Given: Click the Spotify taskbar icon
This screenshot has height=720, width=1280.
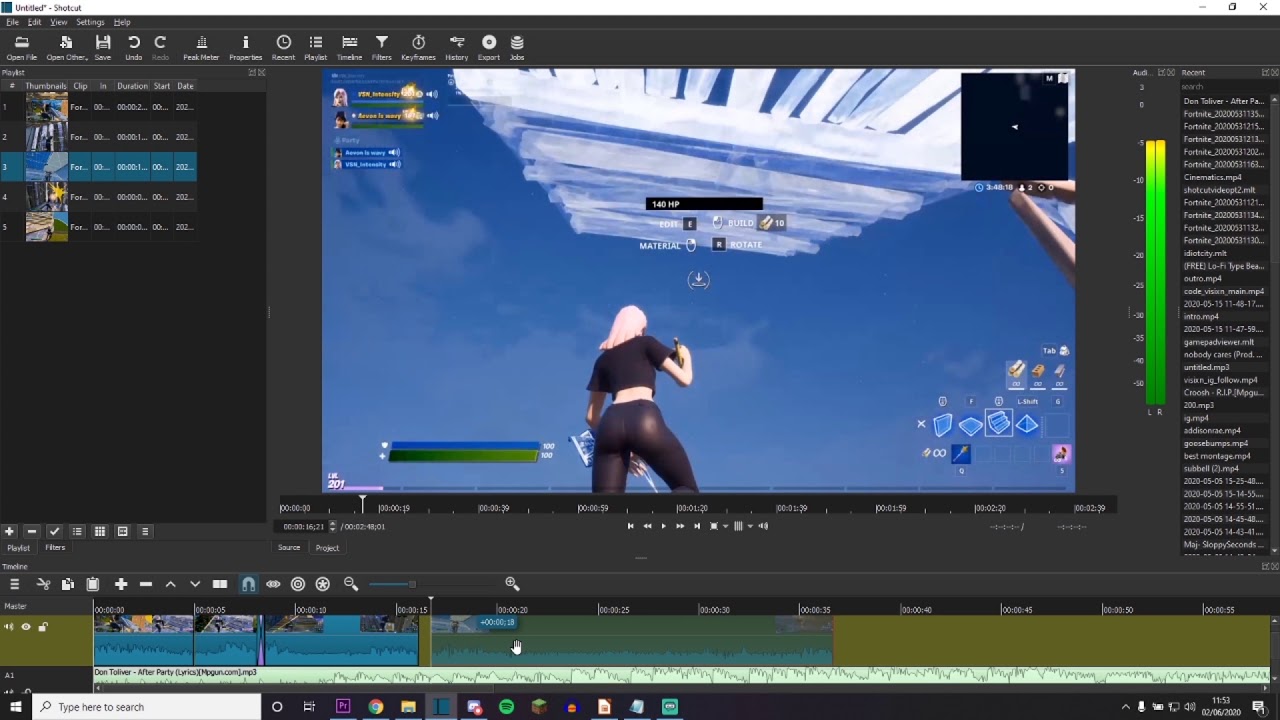Looking at the screenshot, I should click(506, 707).
